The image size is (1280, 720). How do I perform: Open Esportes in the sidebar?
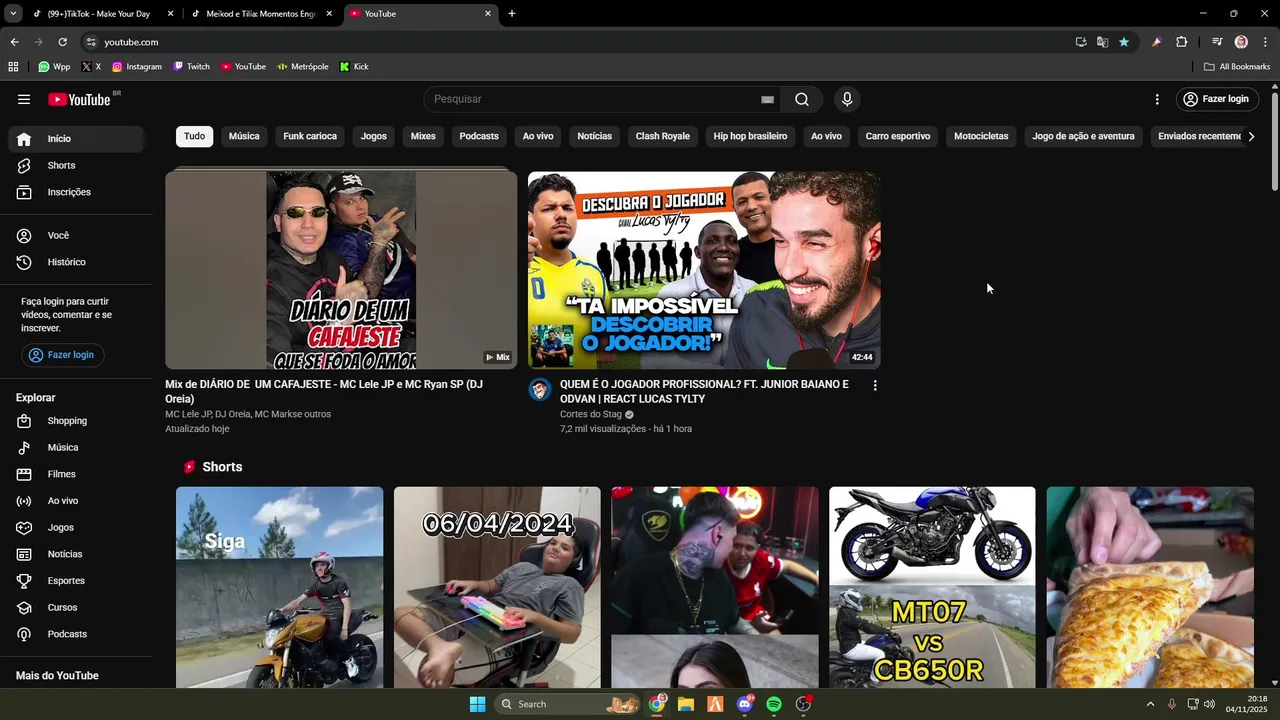click(76, 581)
